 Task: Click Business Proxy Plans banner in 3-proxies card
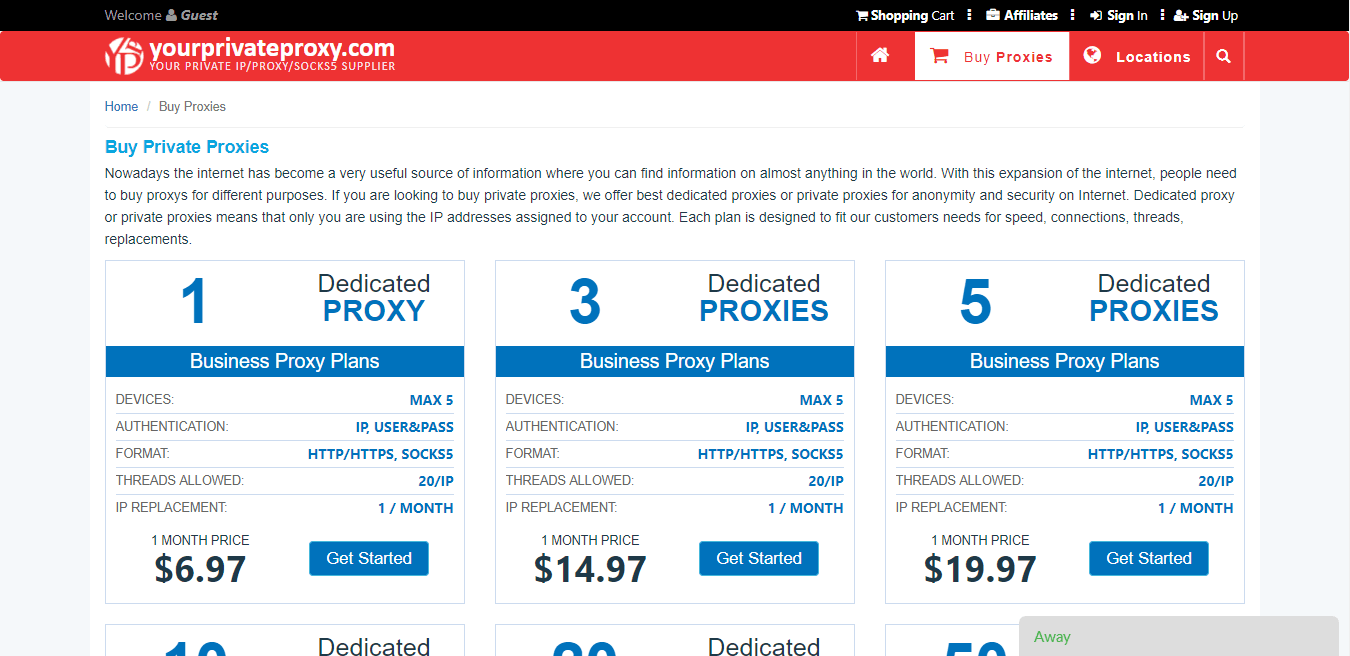[675, 361]
